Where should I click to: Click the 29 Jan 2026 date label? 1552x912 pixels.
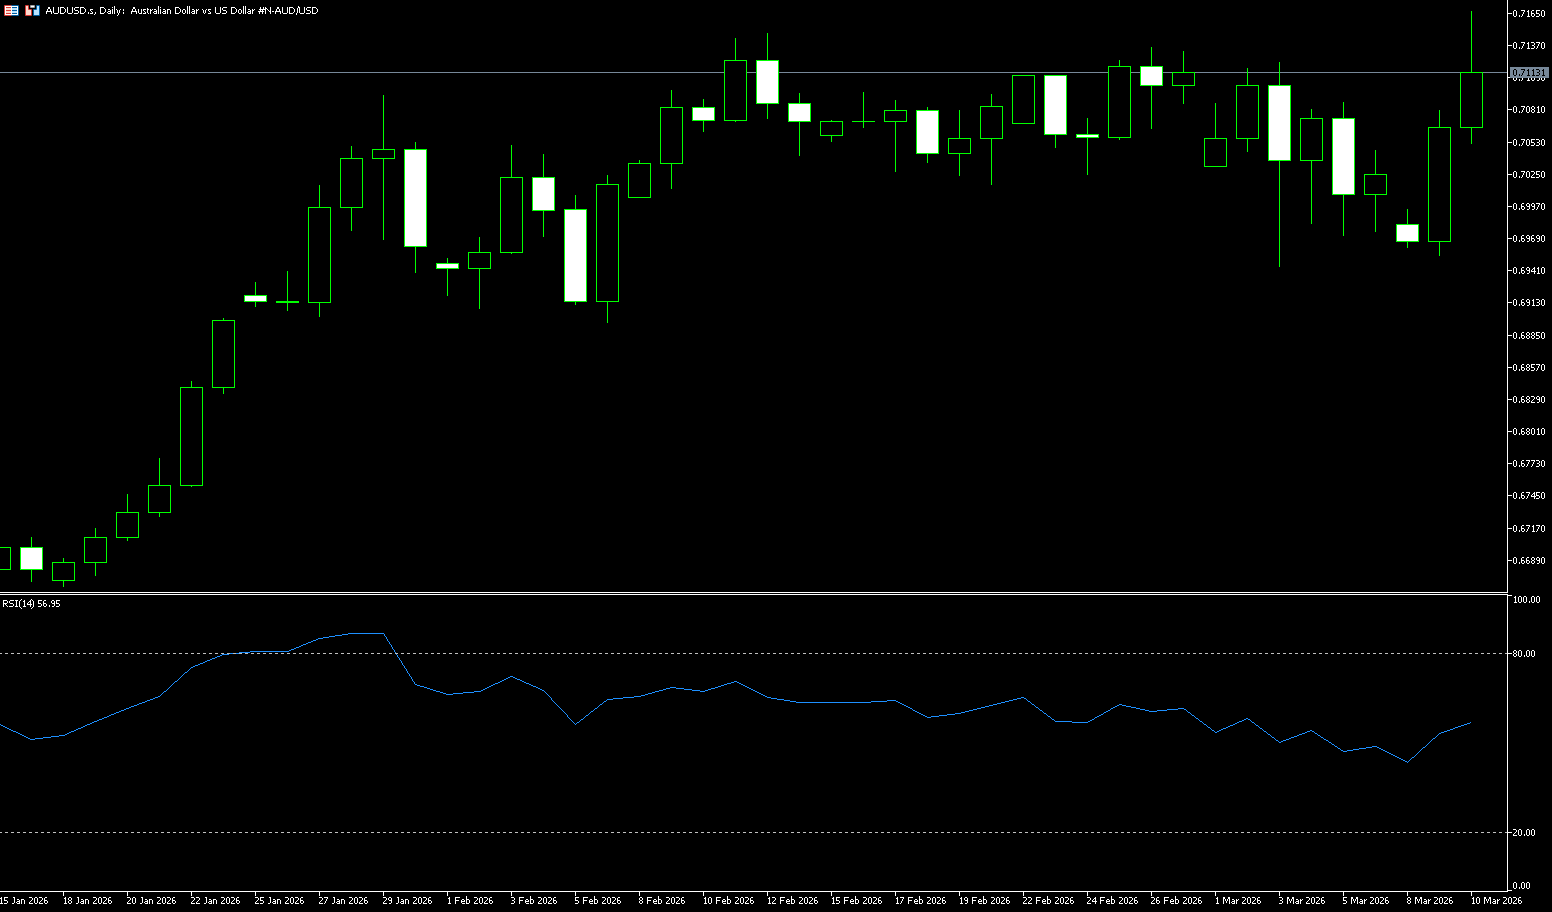coord(407,901)
